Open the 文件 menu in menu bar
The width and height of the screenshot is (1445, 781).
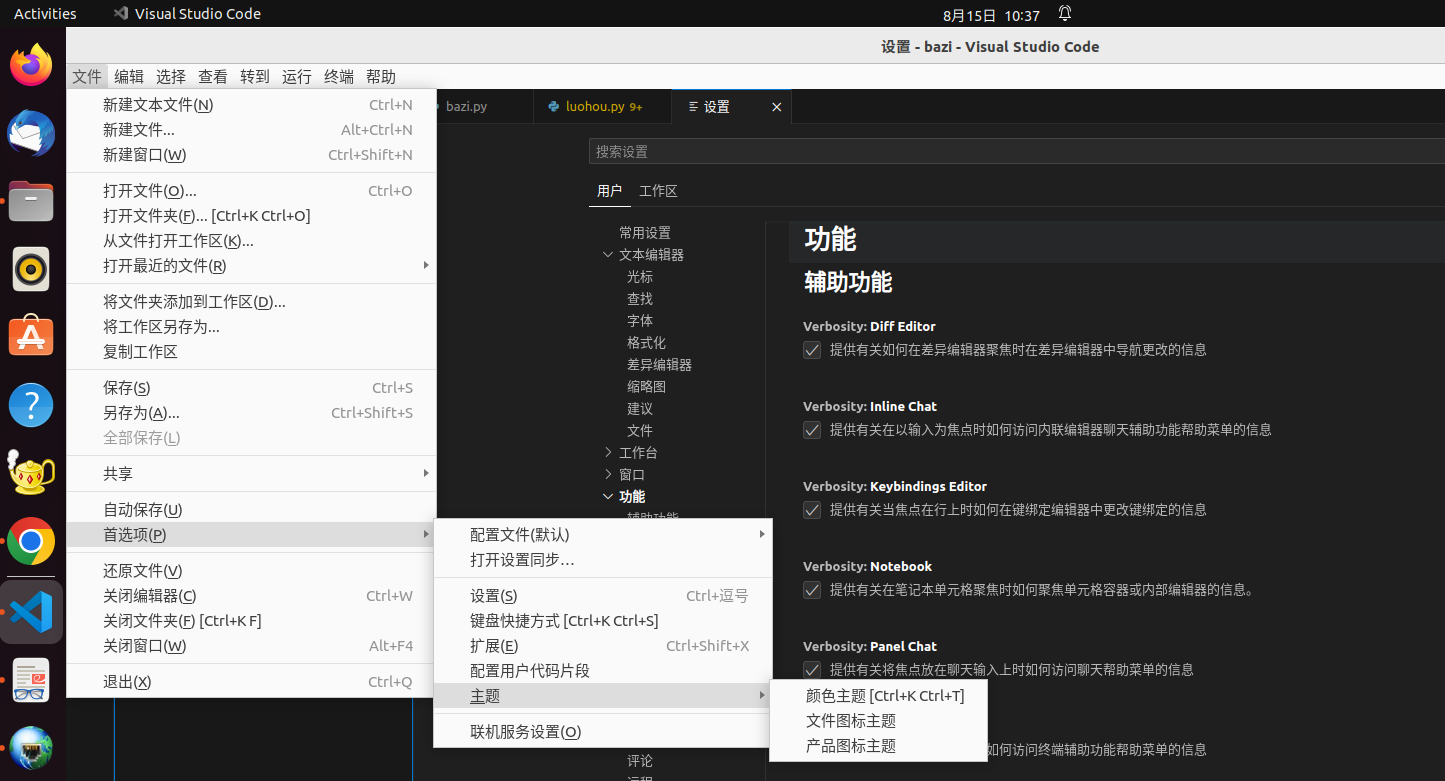87,77
